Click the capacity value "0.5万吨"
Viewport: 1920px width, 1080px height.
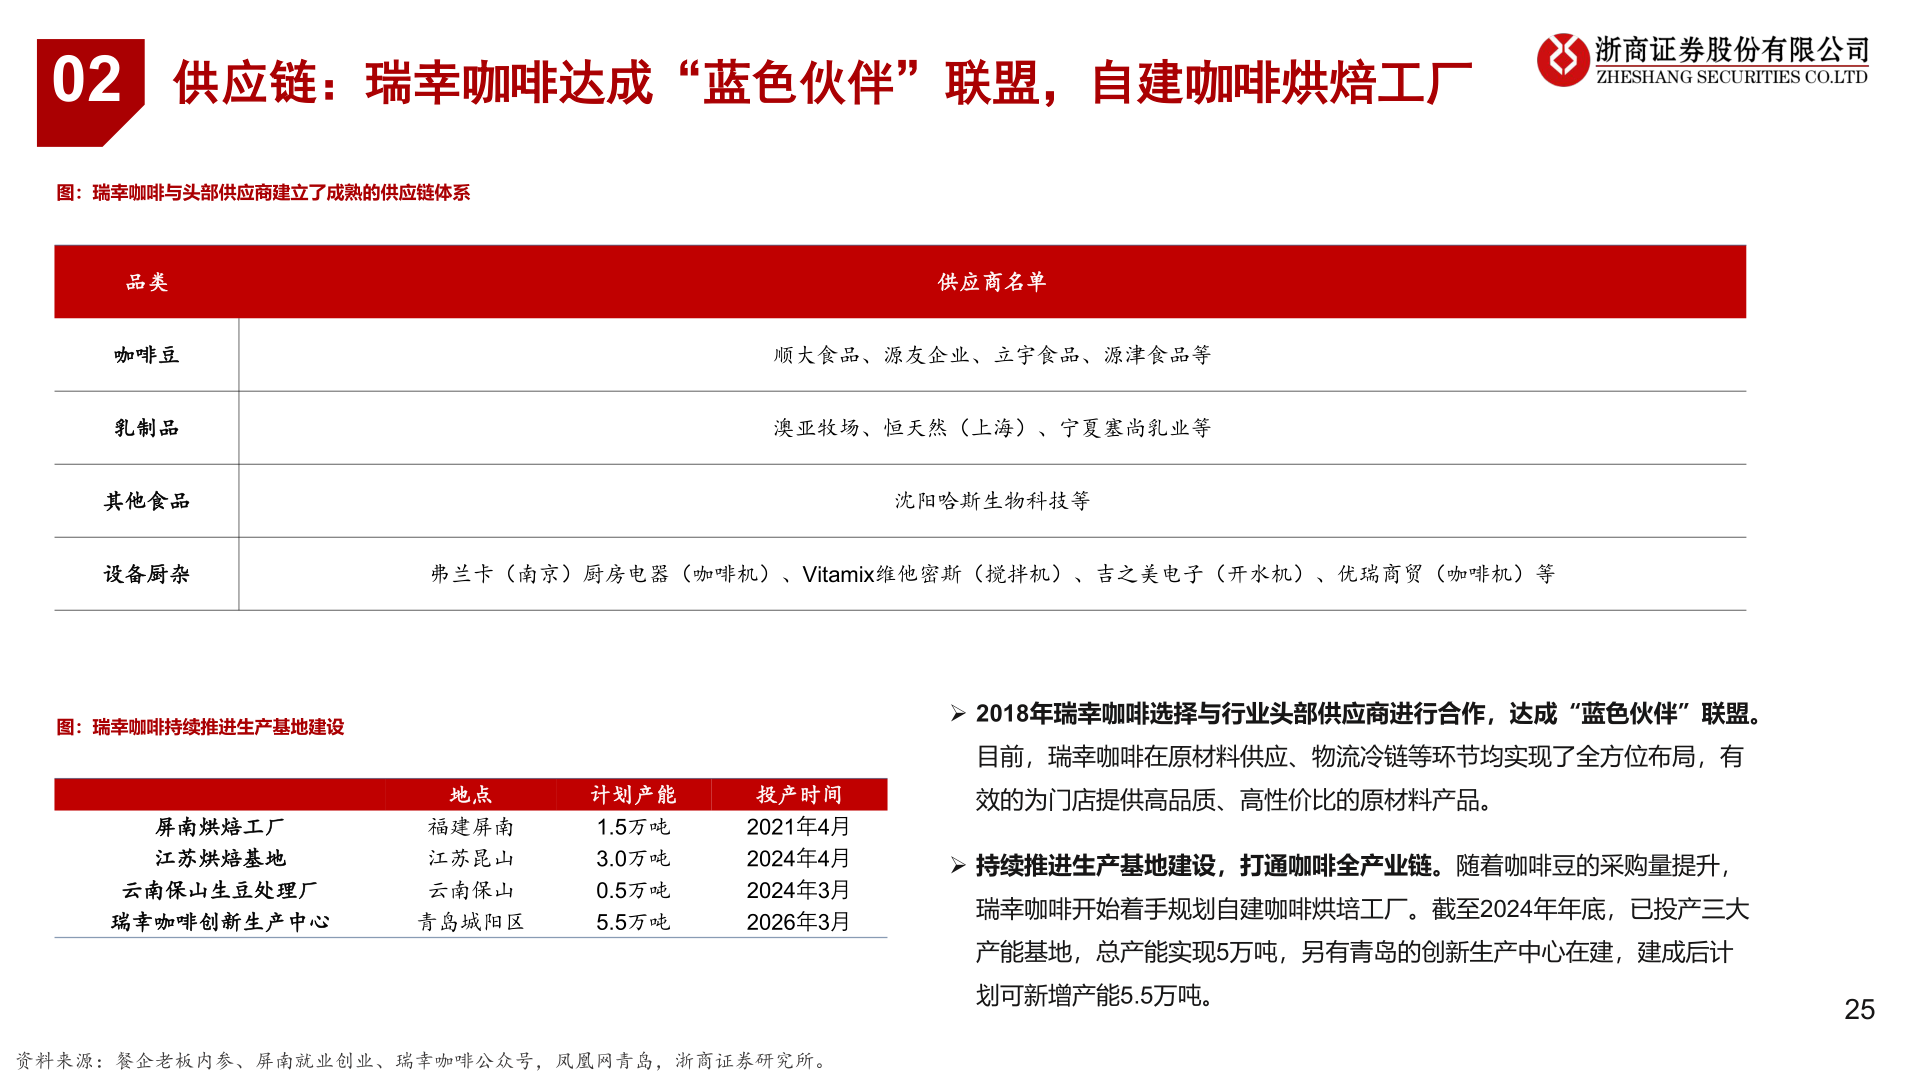[633, 890]
